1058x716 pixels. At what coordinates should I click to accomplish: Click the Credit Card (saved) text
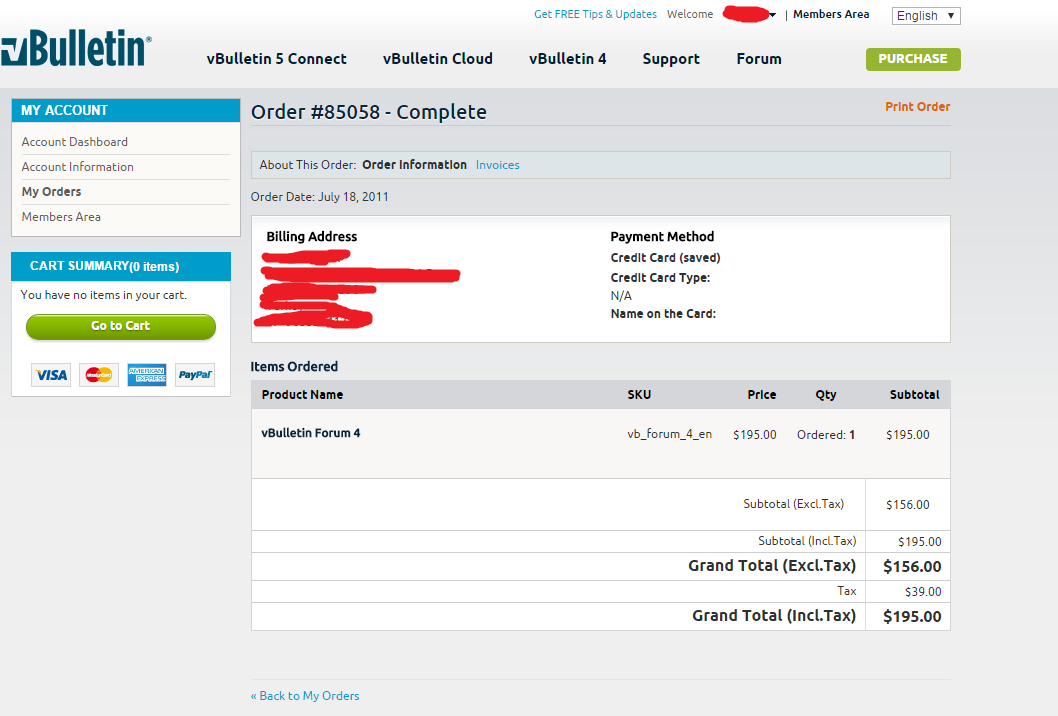pos(665,258)
